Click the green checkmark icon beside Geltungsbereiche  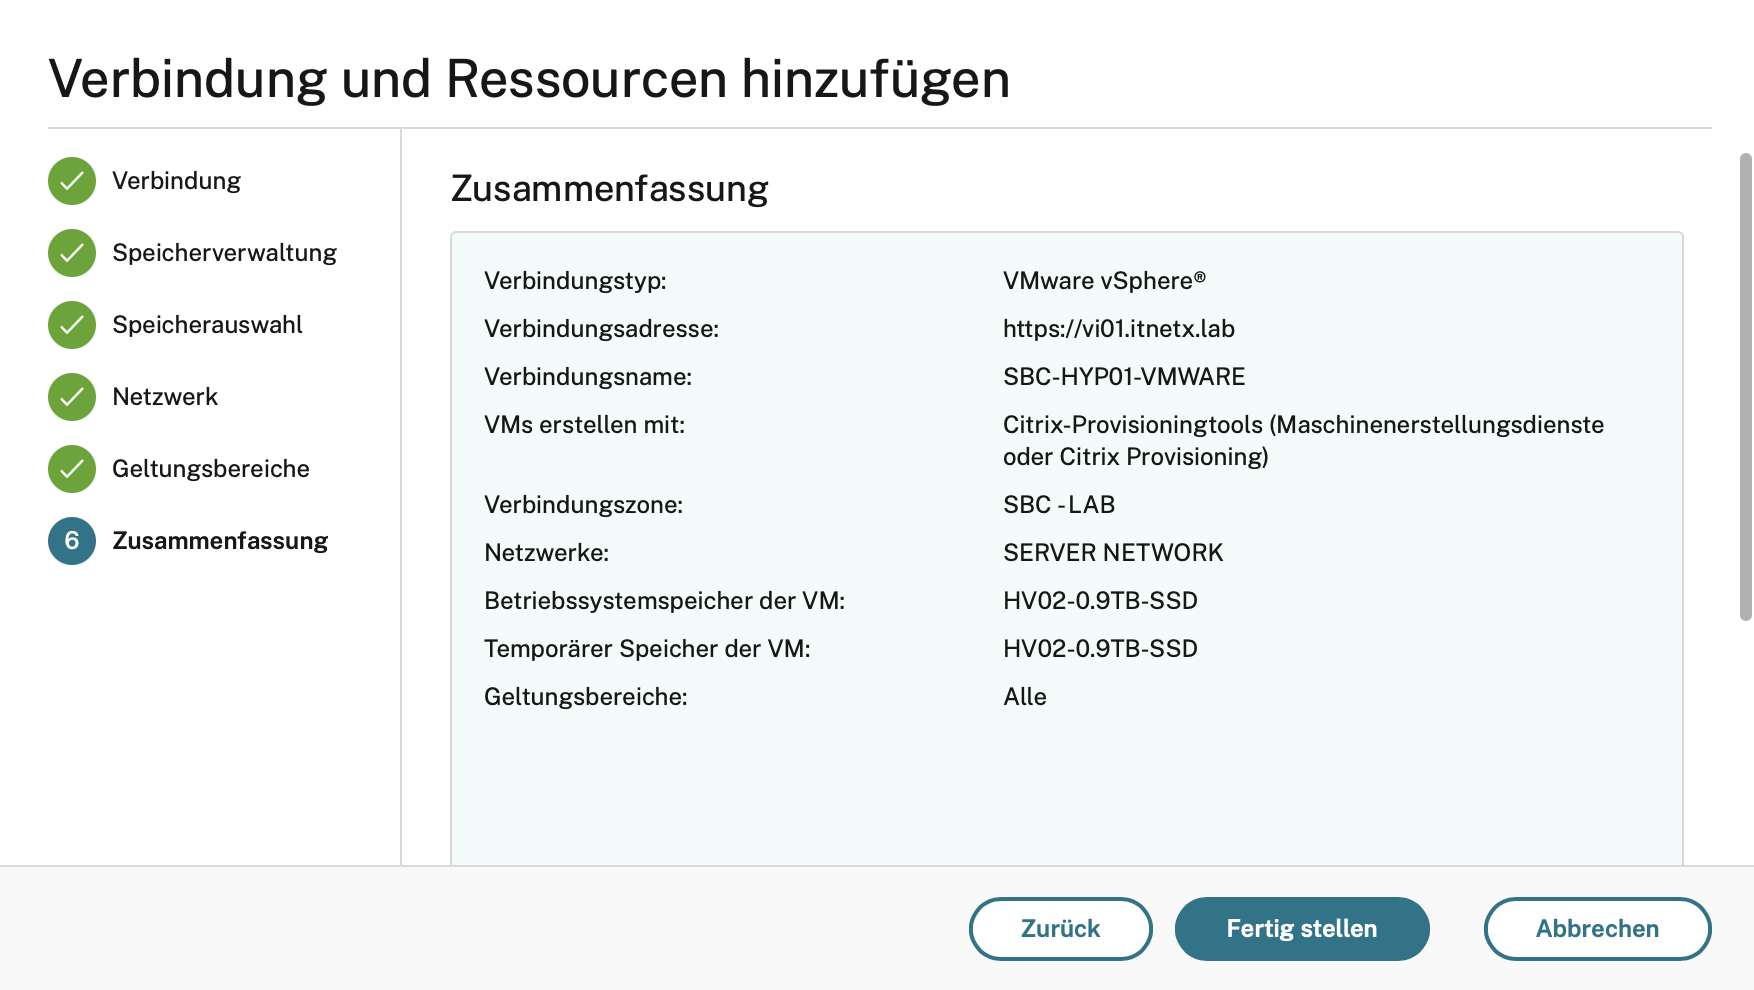point(72,469)
